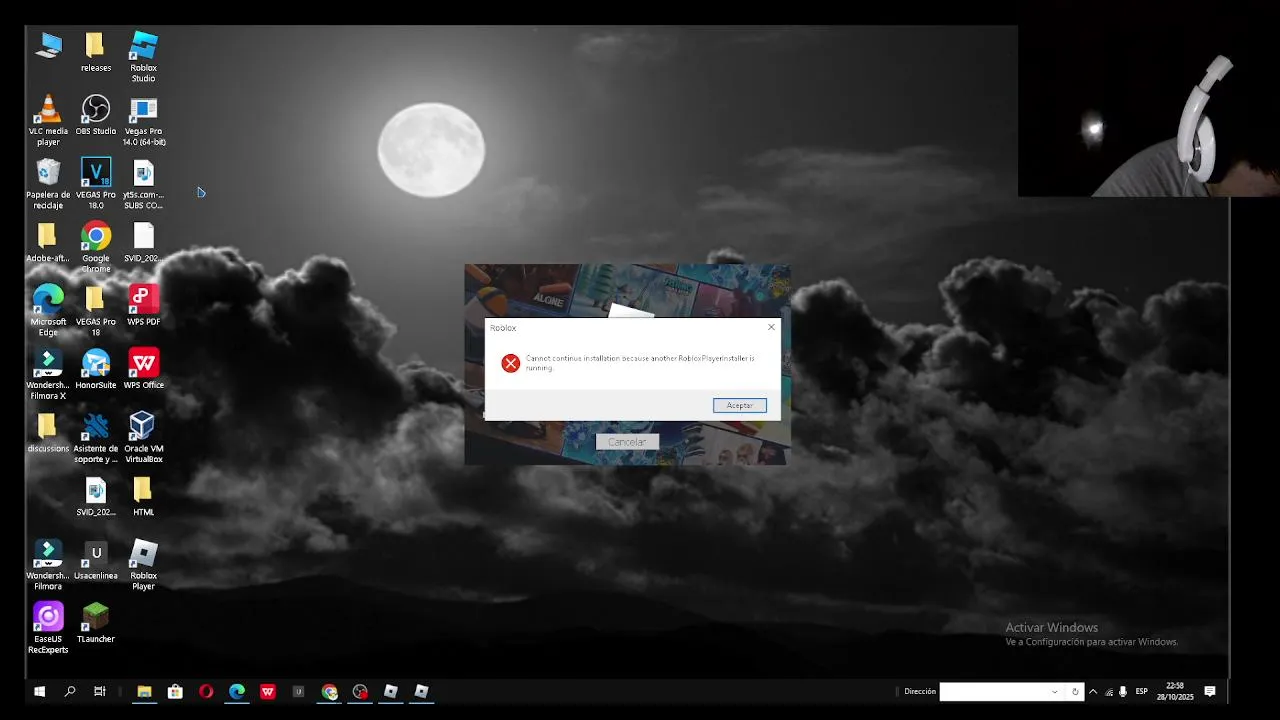Open the Windows Start menu
1280x720 pixels.
40,691
